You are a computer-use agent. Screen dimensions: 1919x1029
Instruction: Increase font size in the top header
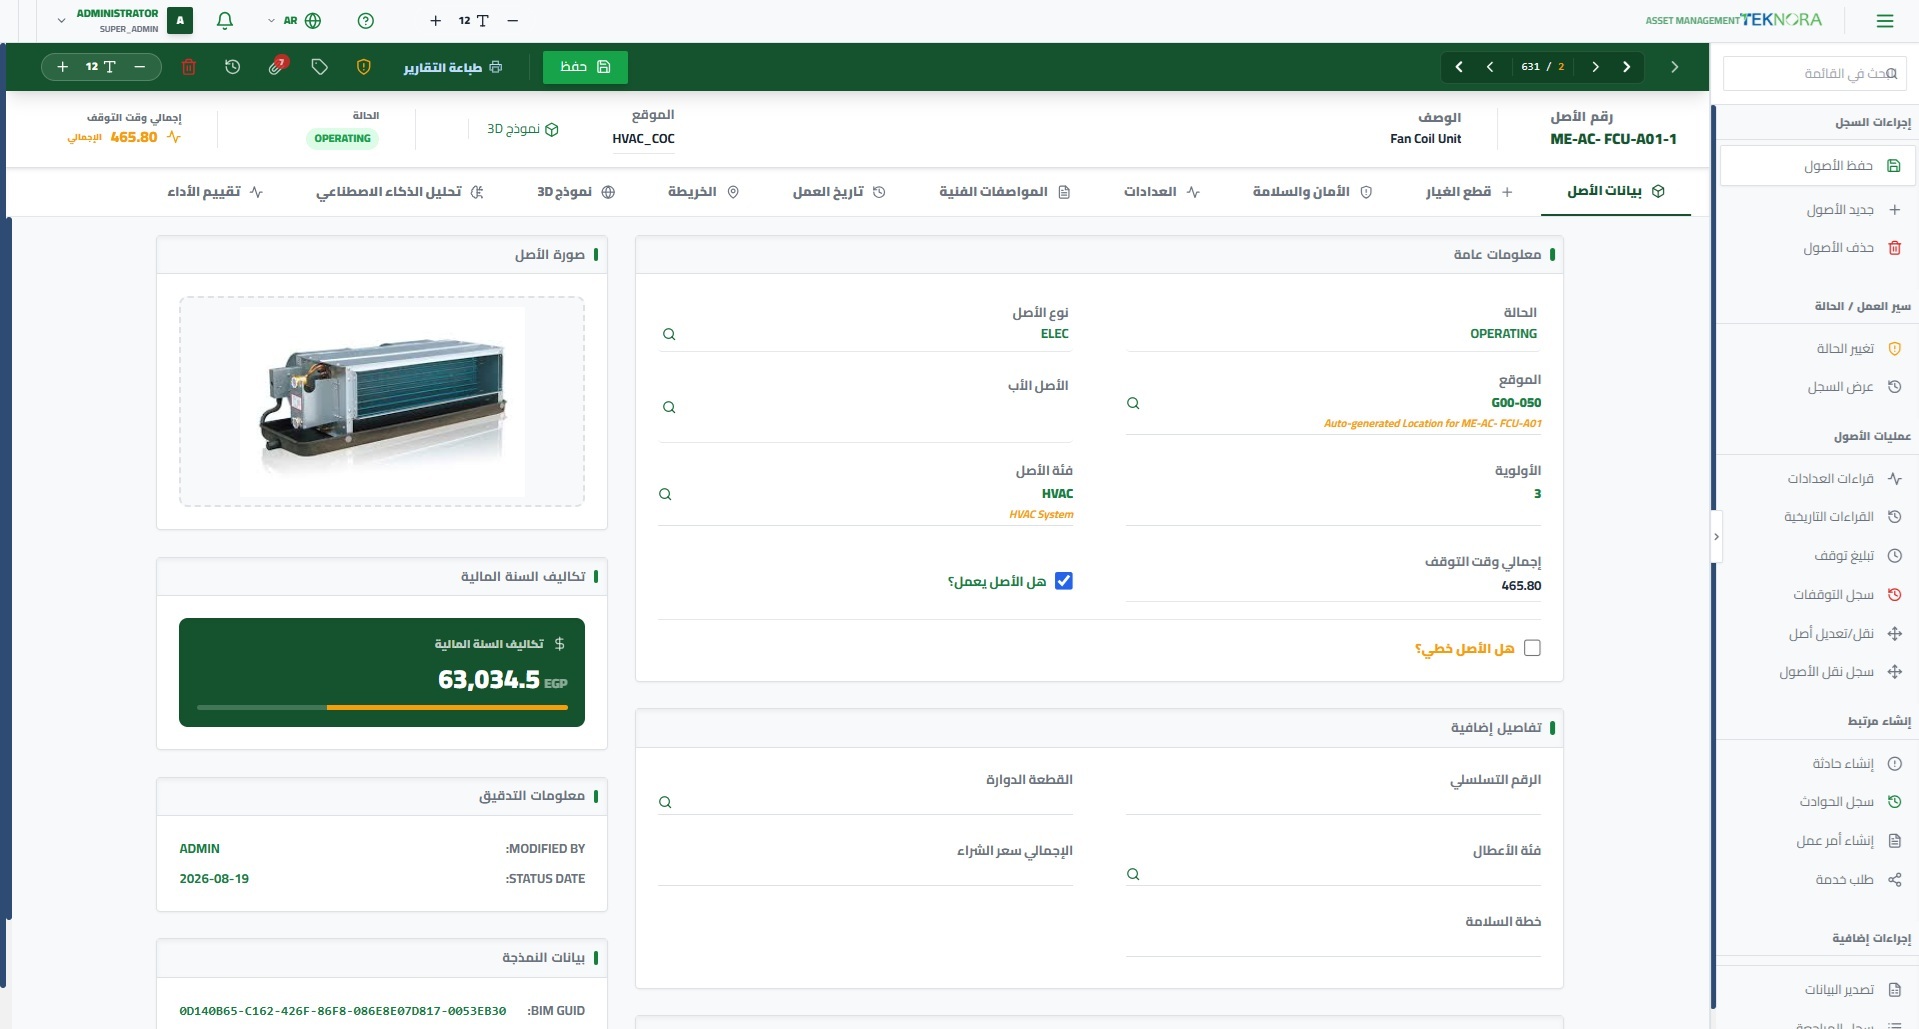coord(435,20)
